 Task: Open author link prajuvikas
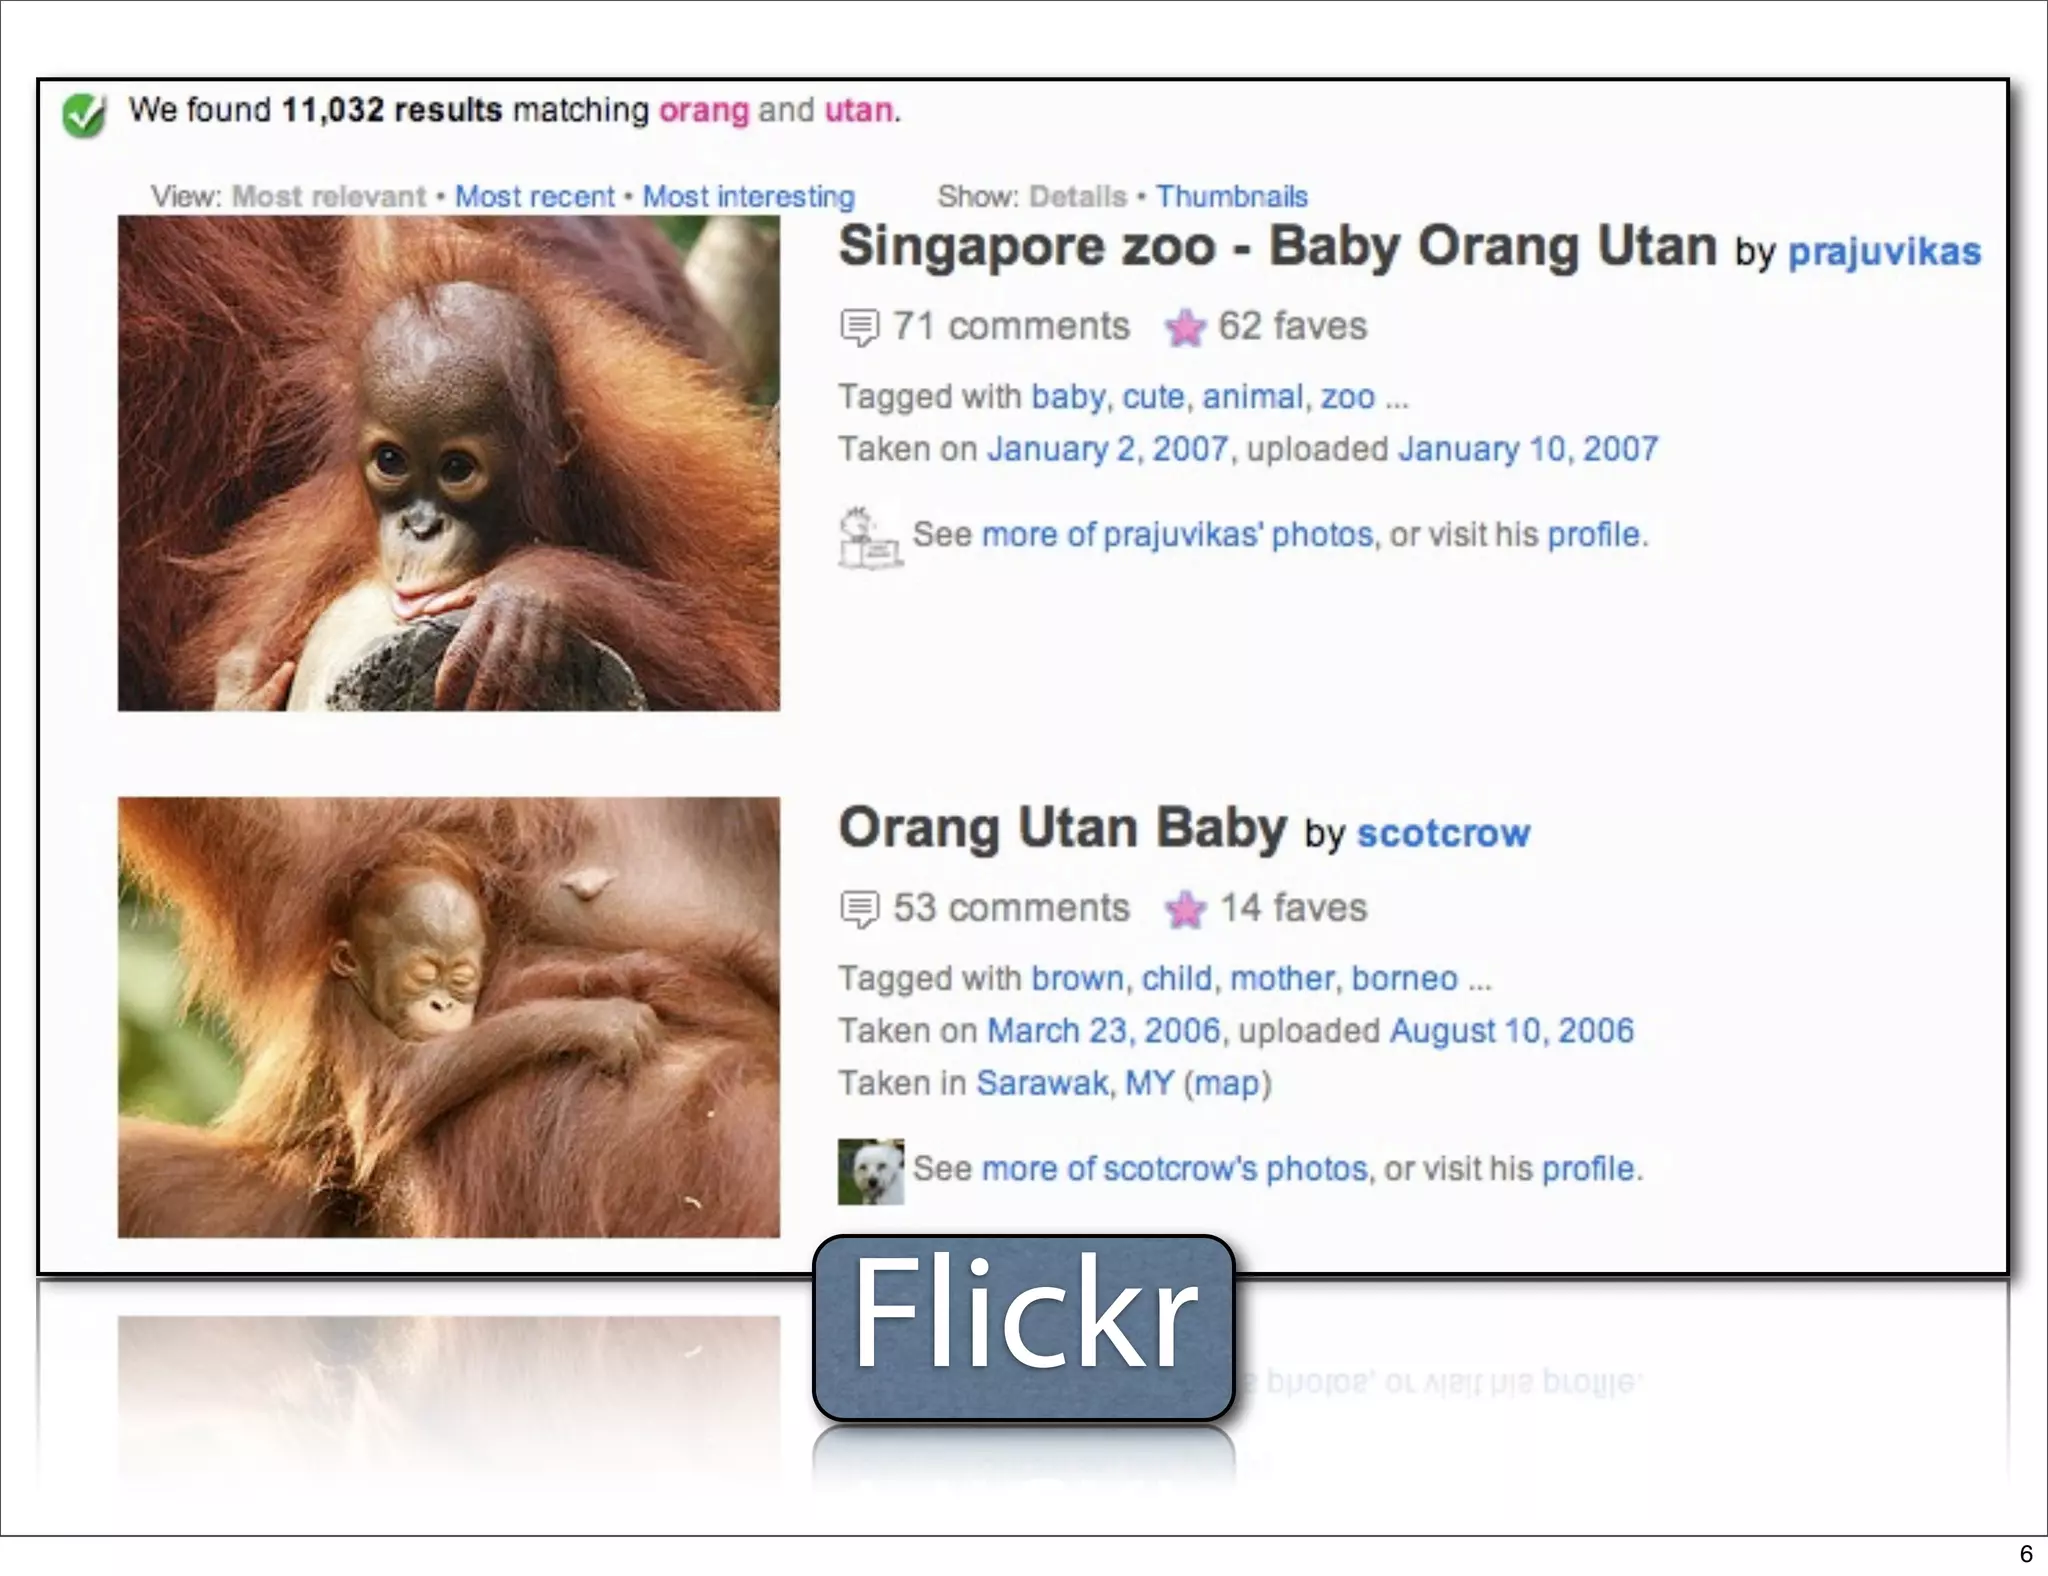1883,251
